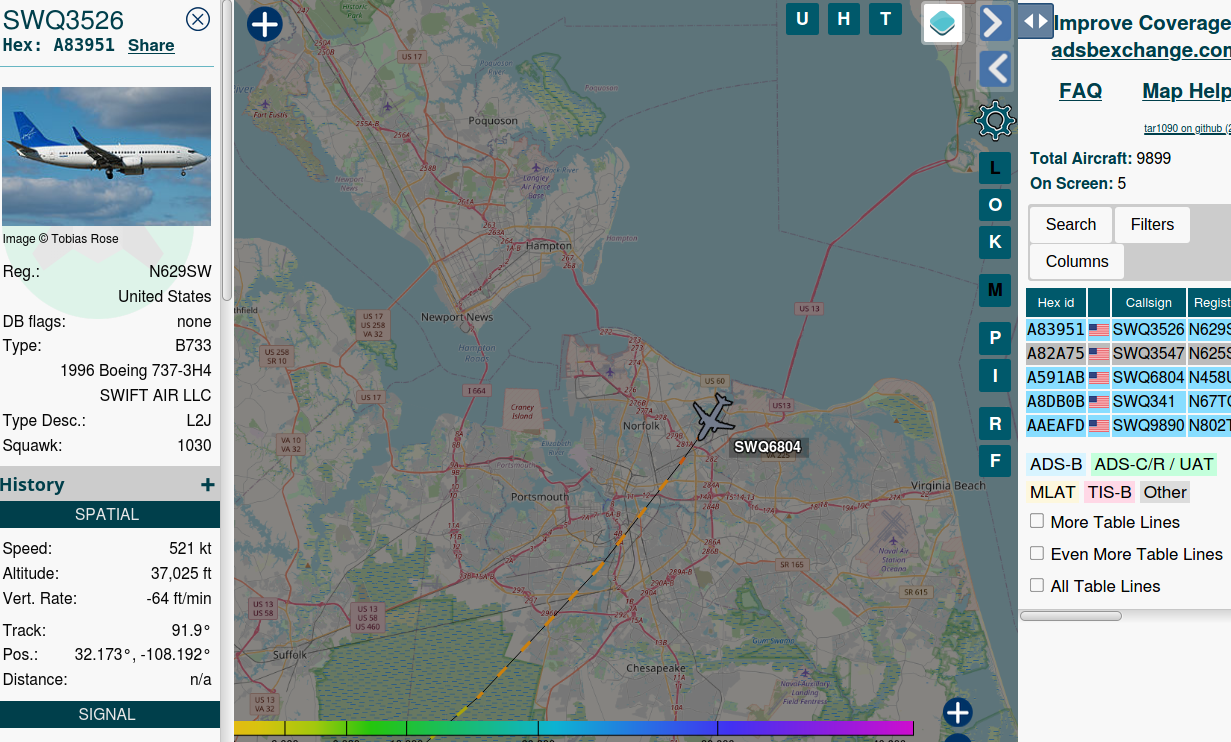Enable More Table Lines checkbox
Screen dimensions: 1231x742
pos(1037,521)
